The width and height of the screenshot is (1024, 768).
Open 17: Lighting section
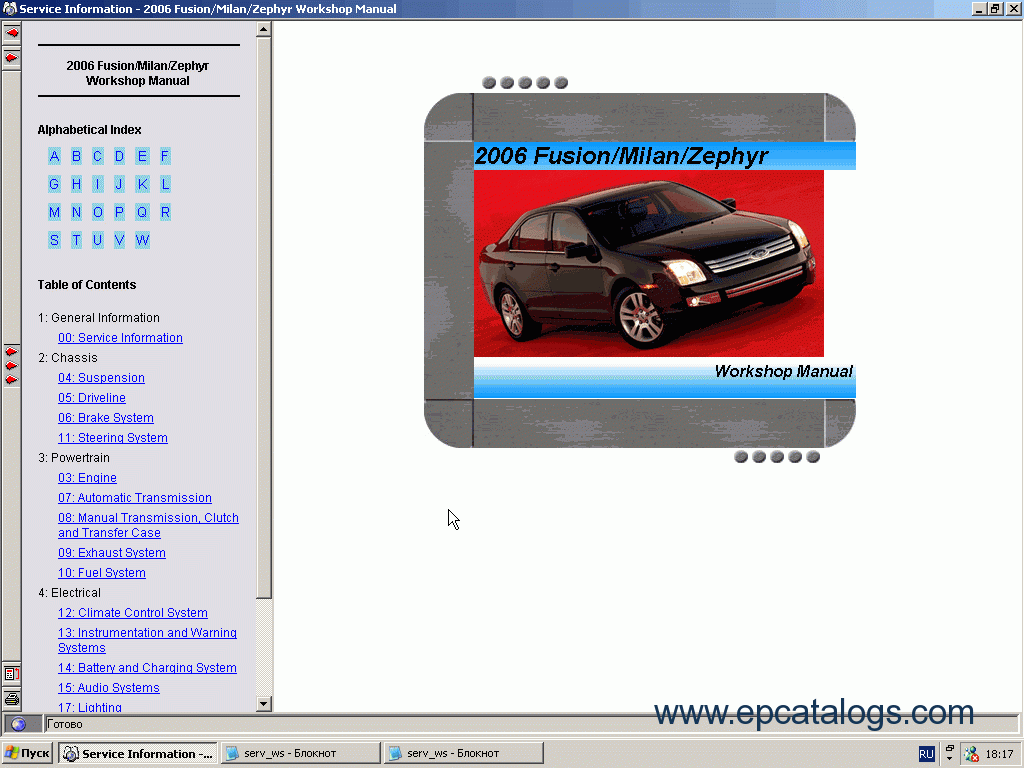click(x=89, y=707)
